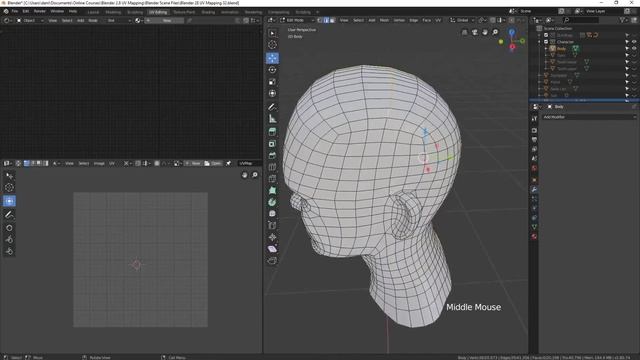Enable vertex select mode
Viewport: 640px width, 360px height.
(x=320, y=20)
